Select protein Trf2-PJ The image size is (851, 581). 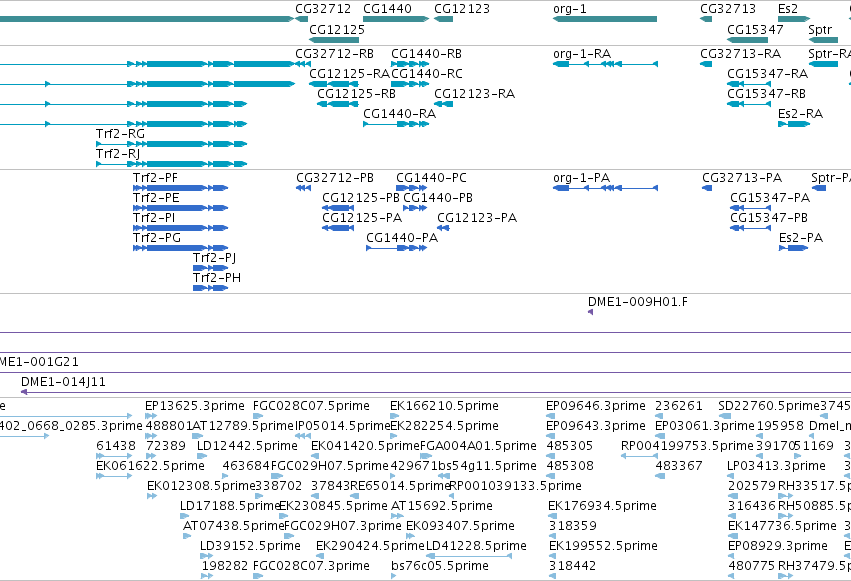coord(211,268)
